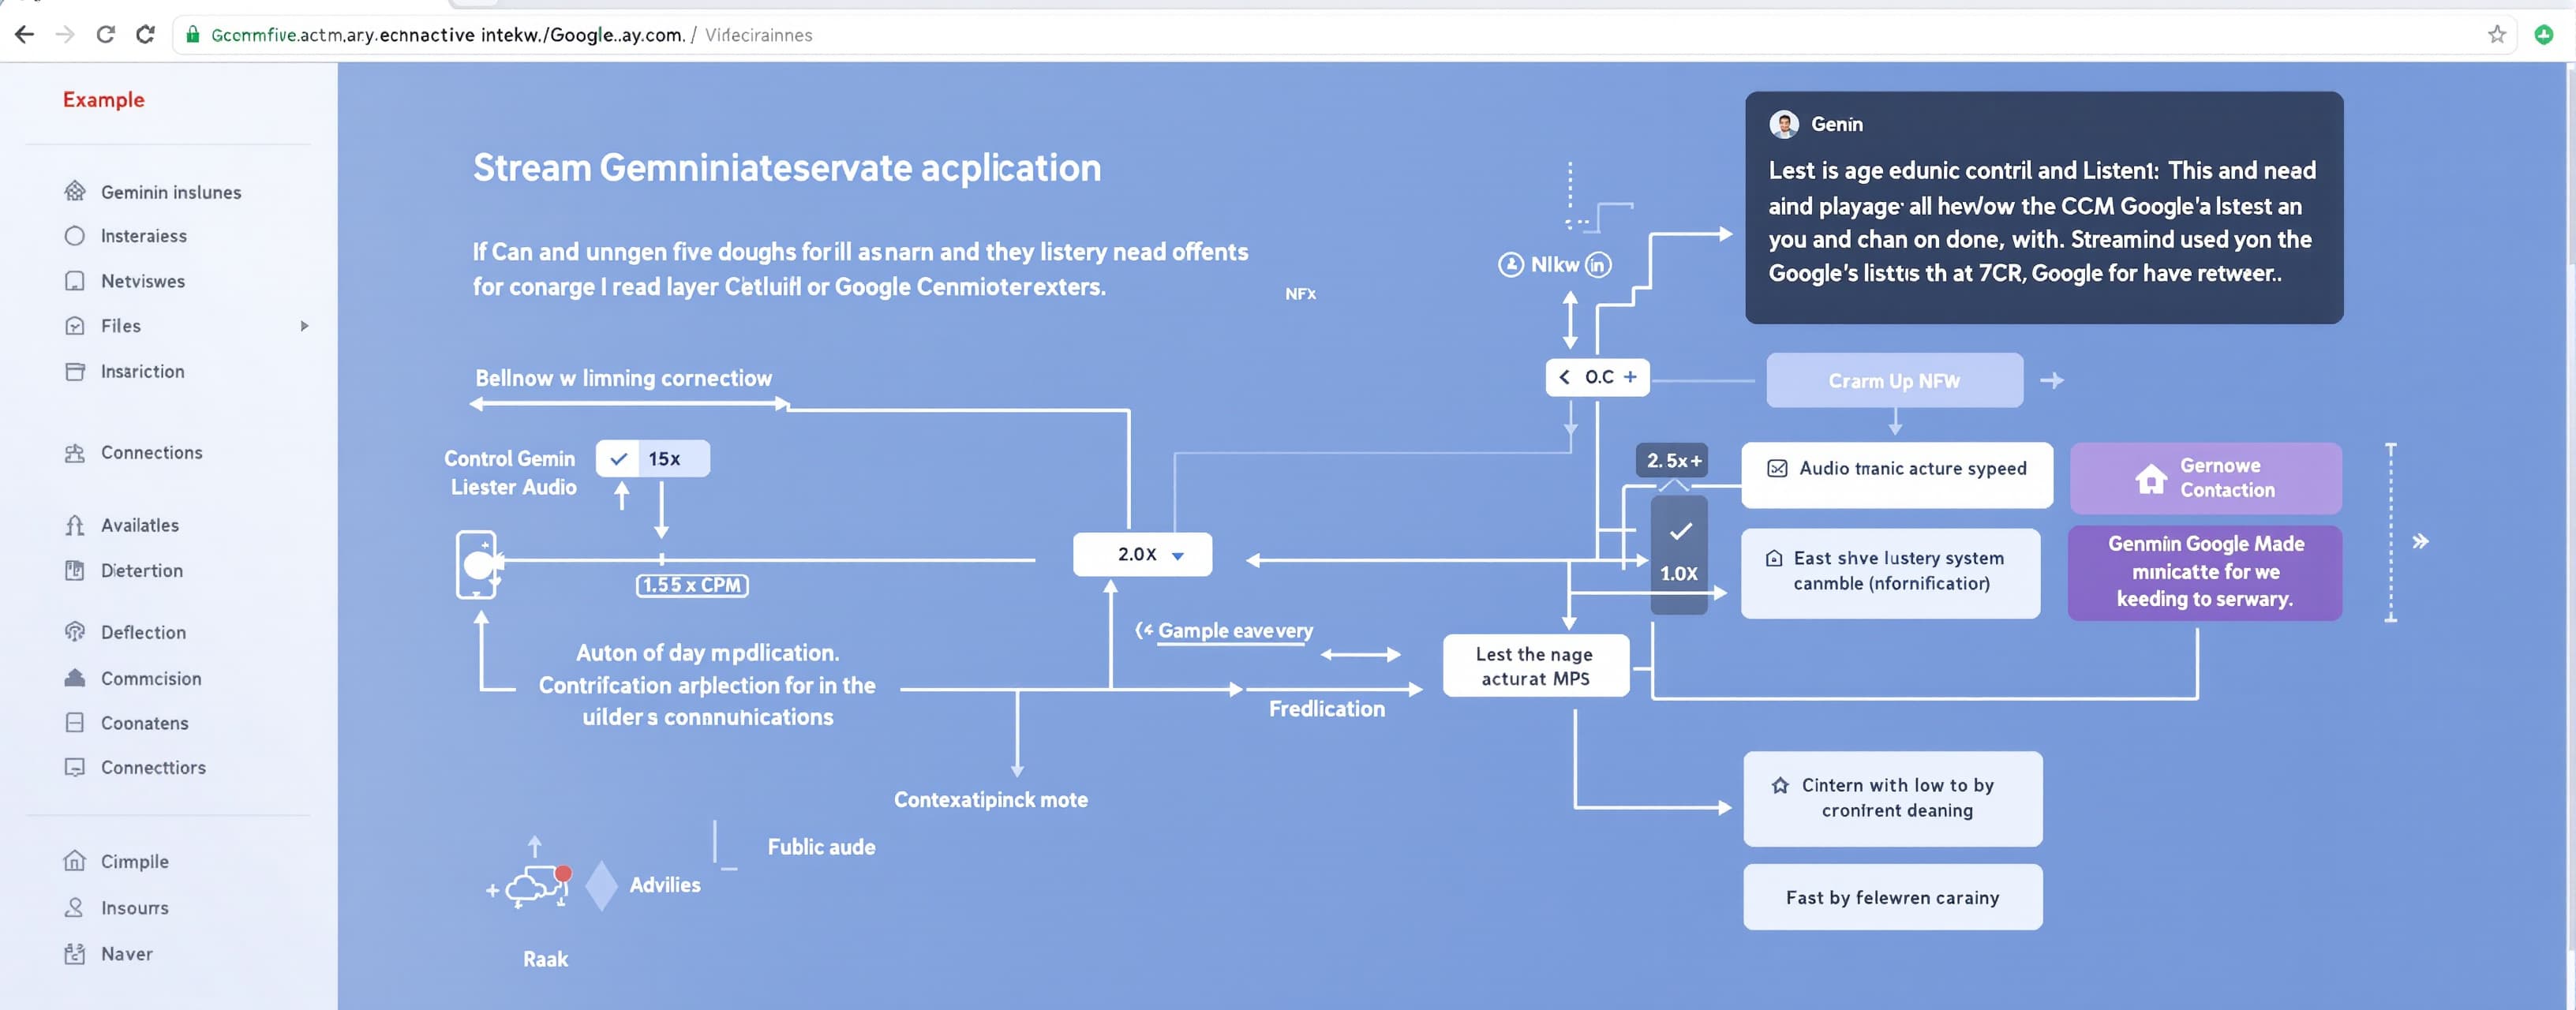Go back using the browser back arrow
This screenshot has width=2576, height=1010.
pyautogui.click(x=25, y=35)
